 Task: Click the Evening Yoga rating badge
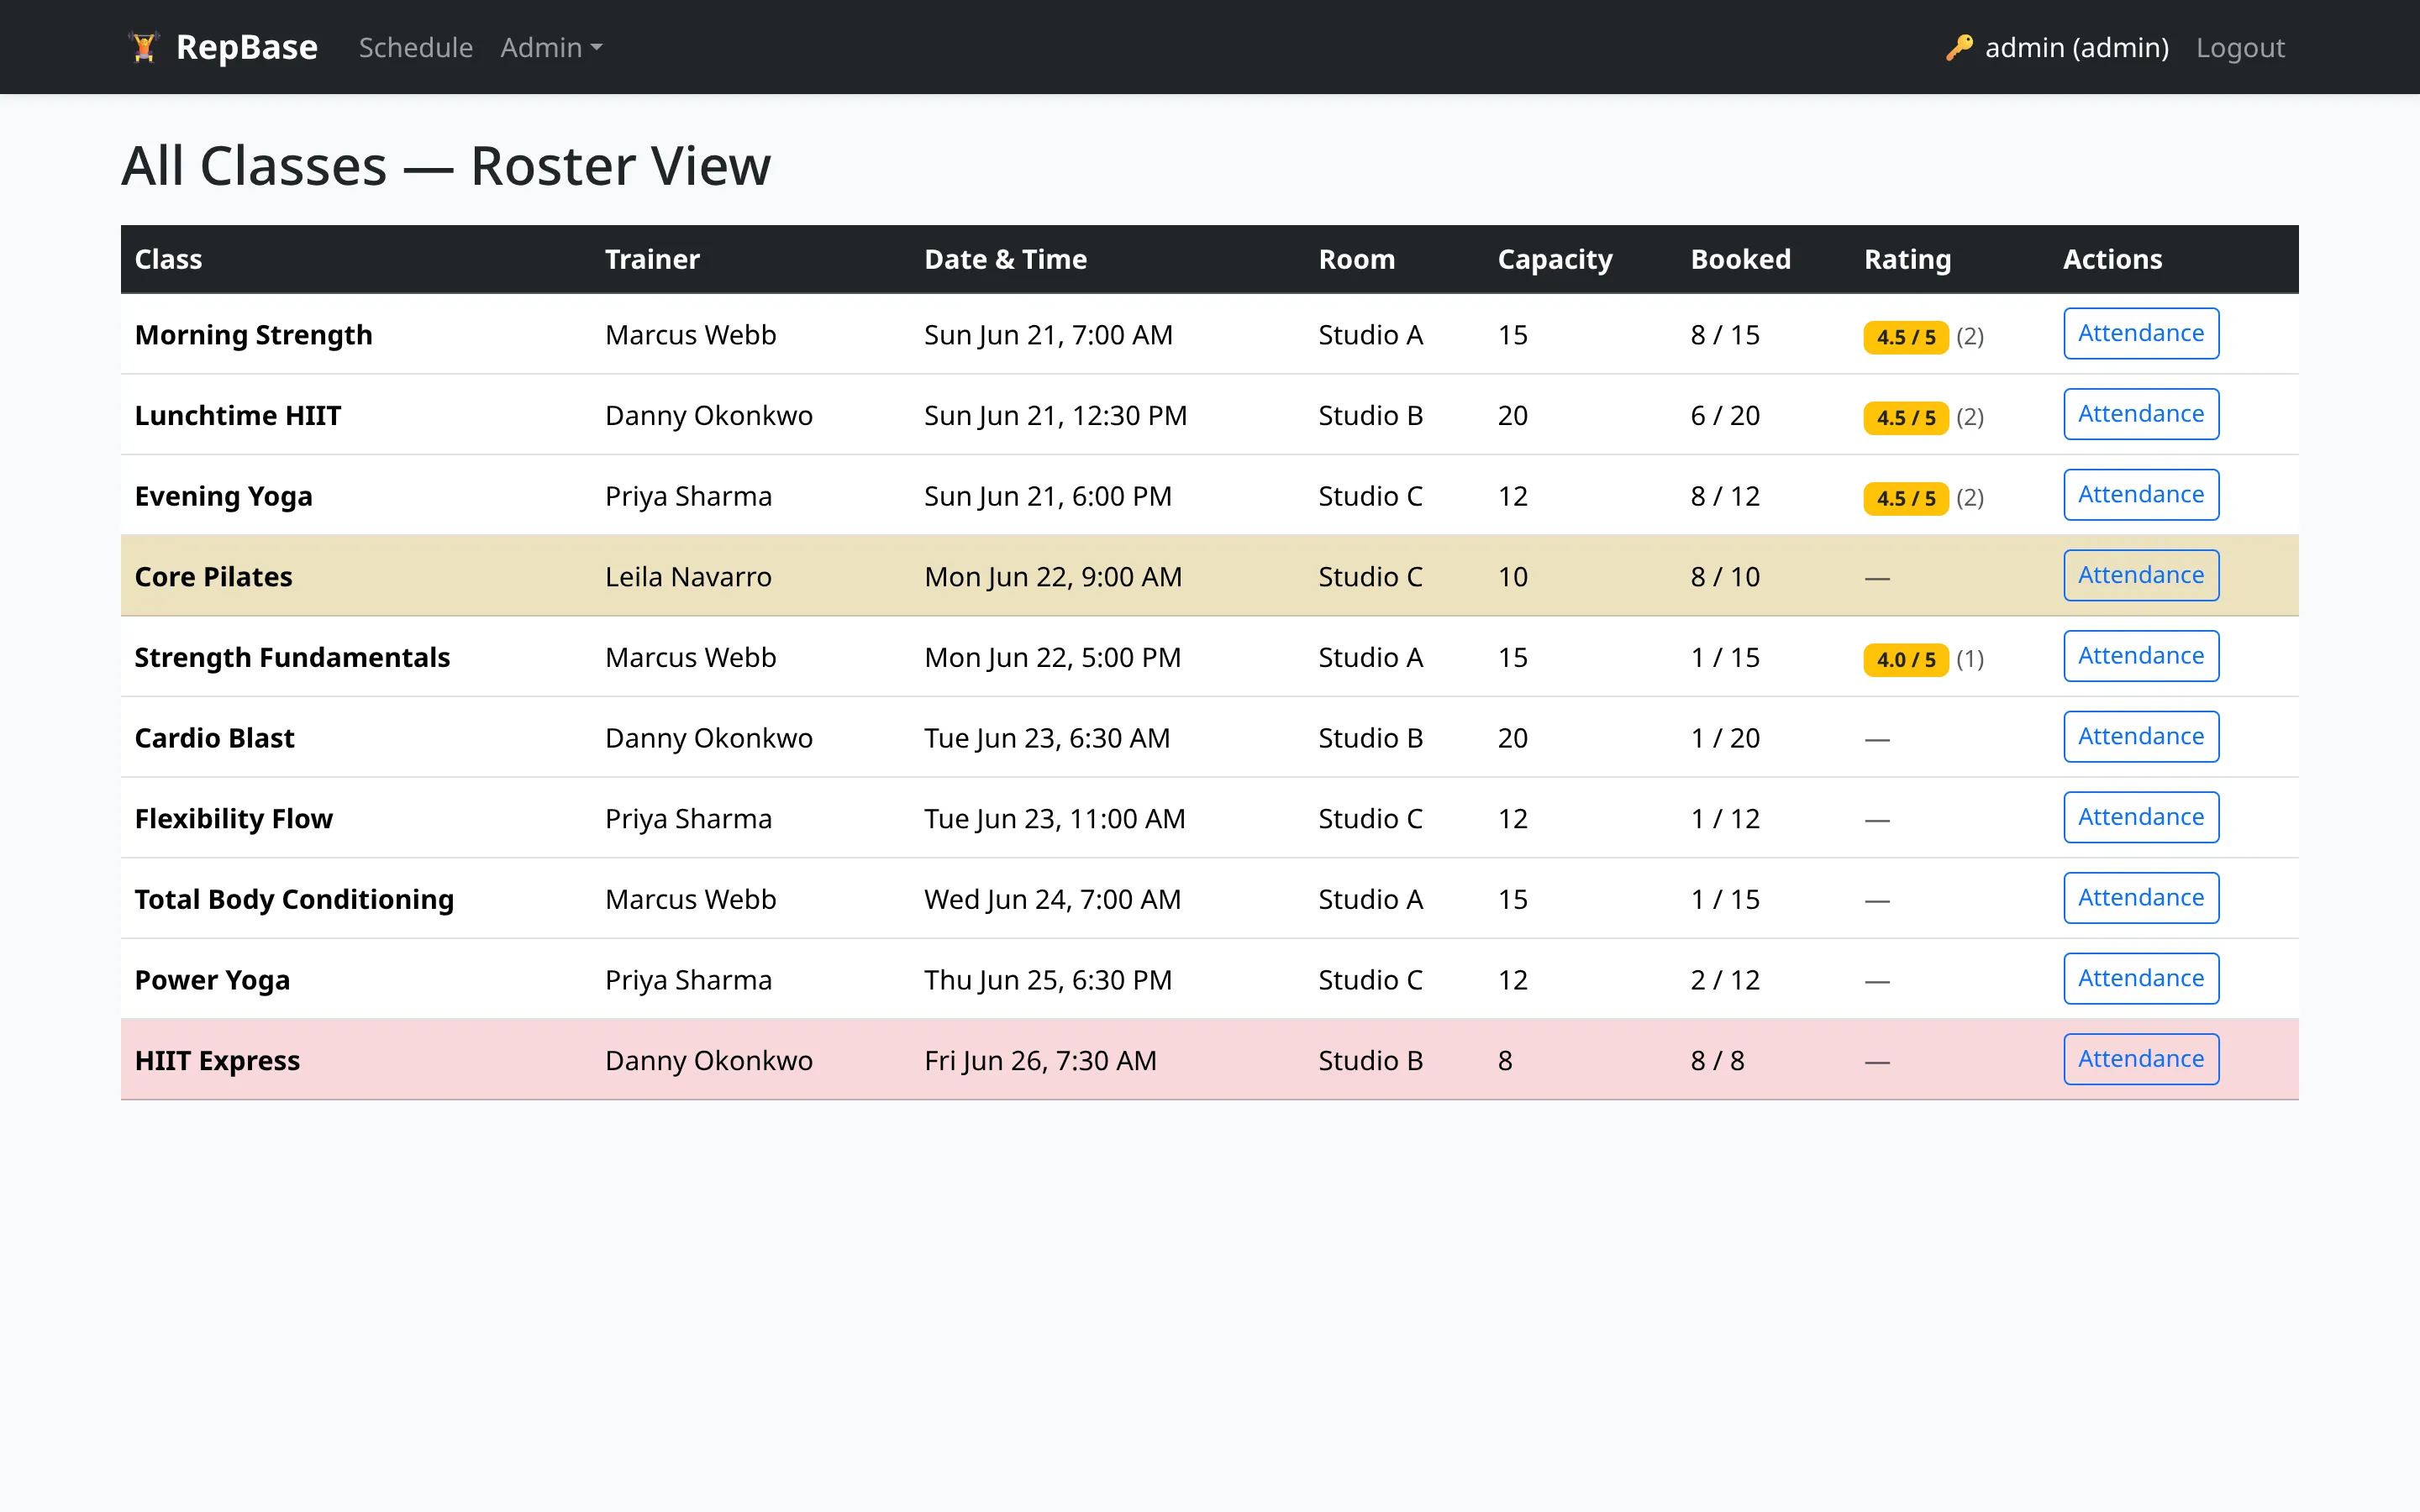(x=1906, y=498)
